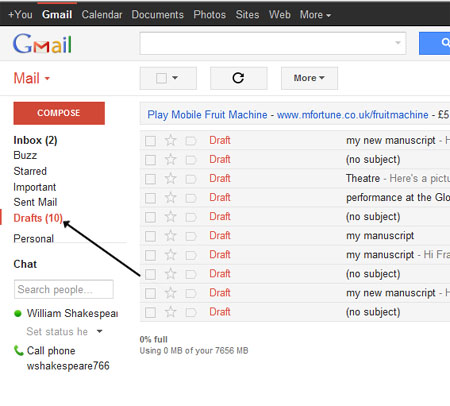The image size is (450, 406).
Task: Tick checkbox for 'my manuscript - Hi Fra' draft
Action: point(150,256)
